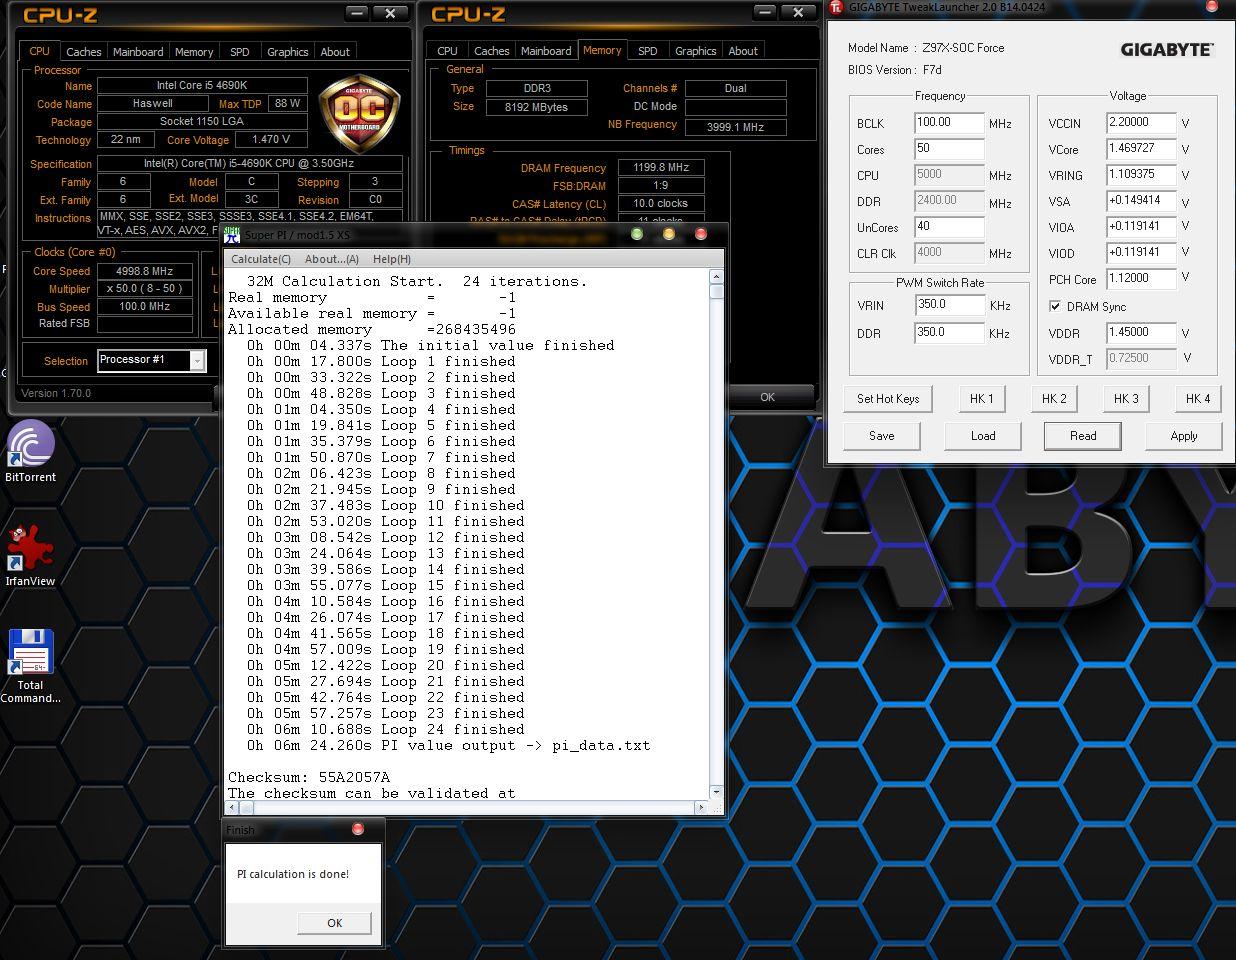The height and width of the screenshot is (960, 1236).
Task: Click the DRAM Frequency 1199.8 MHz value
Action: pyautogui.click(x=661, y=168)
